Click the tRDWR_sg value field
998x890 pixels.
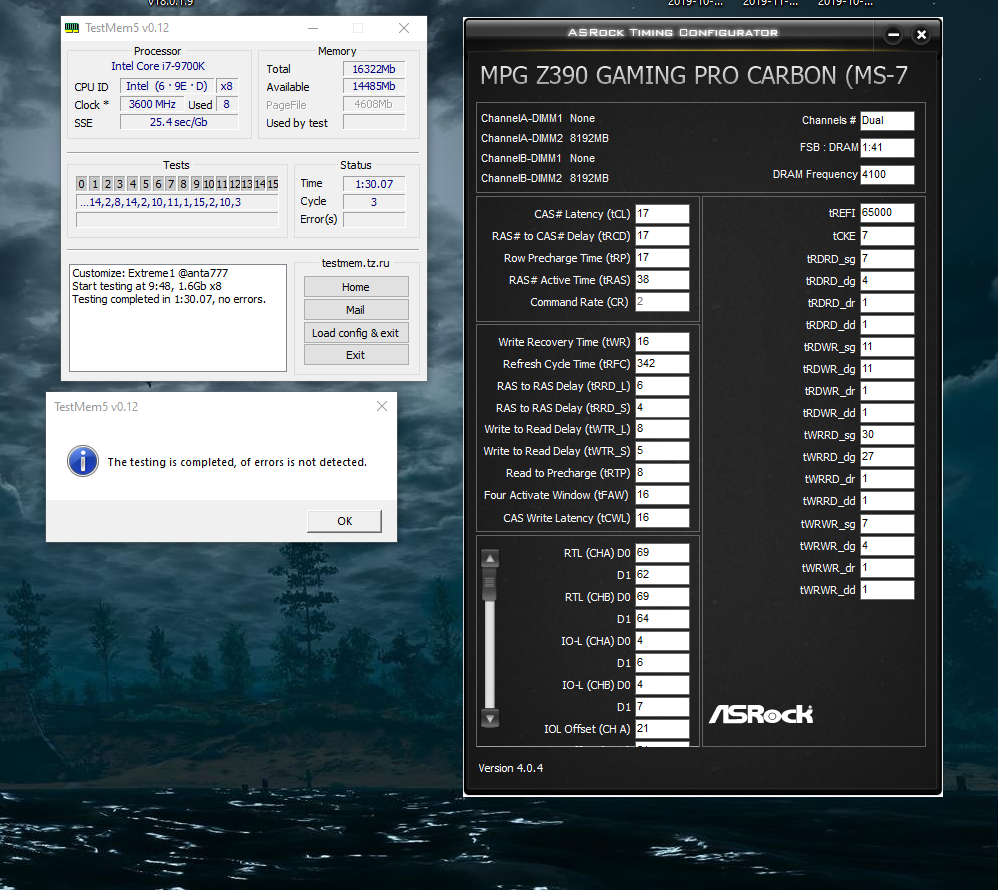887,347
